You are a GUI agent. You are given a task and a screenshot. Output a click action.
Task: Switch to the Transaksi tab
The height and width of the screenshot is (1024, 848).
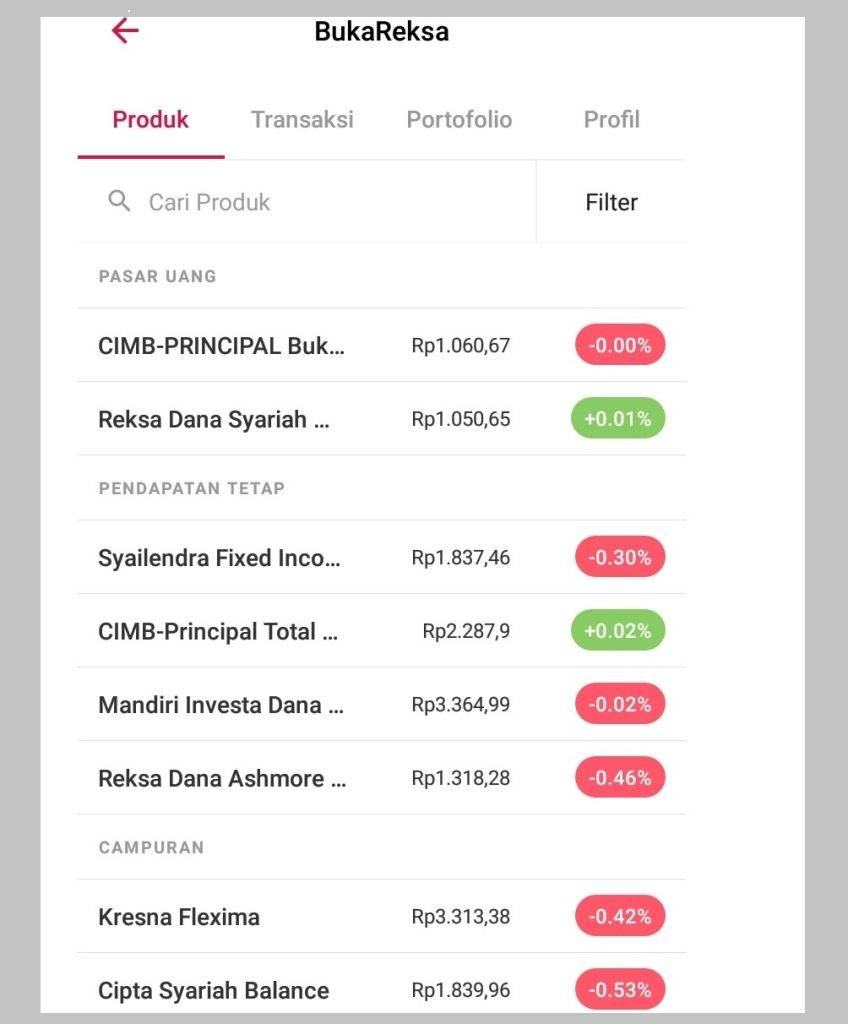point(302,120)
